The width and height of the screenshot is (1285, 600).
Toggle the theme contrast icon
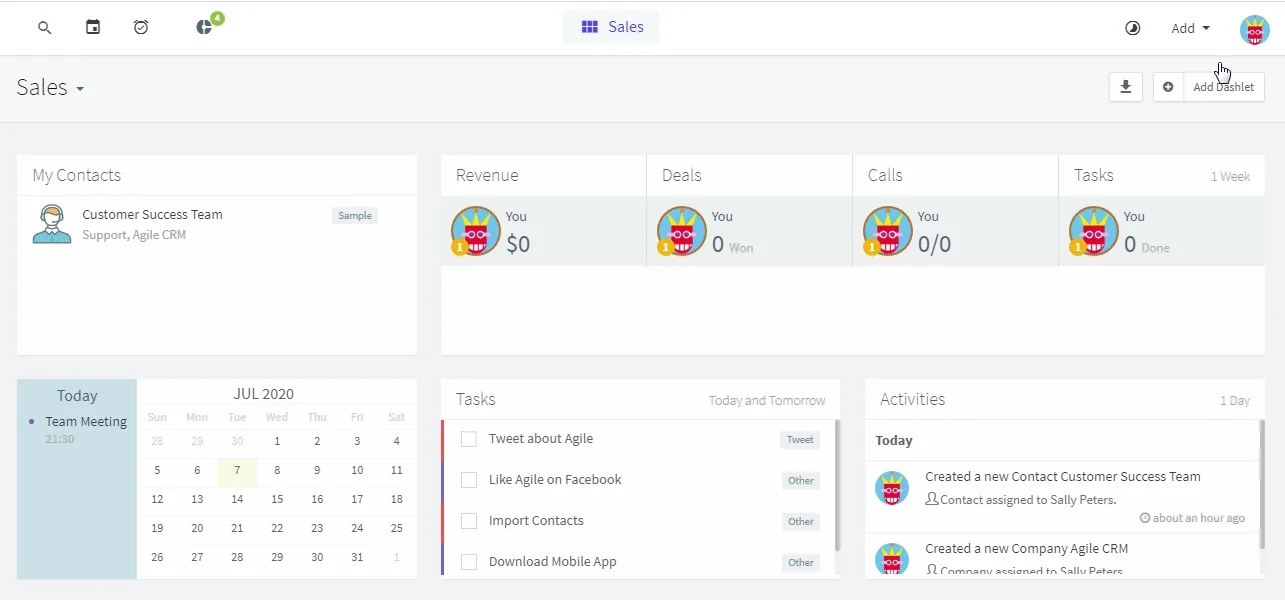tap(1132, 28)
